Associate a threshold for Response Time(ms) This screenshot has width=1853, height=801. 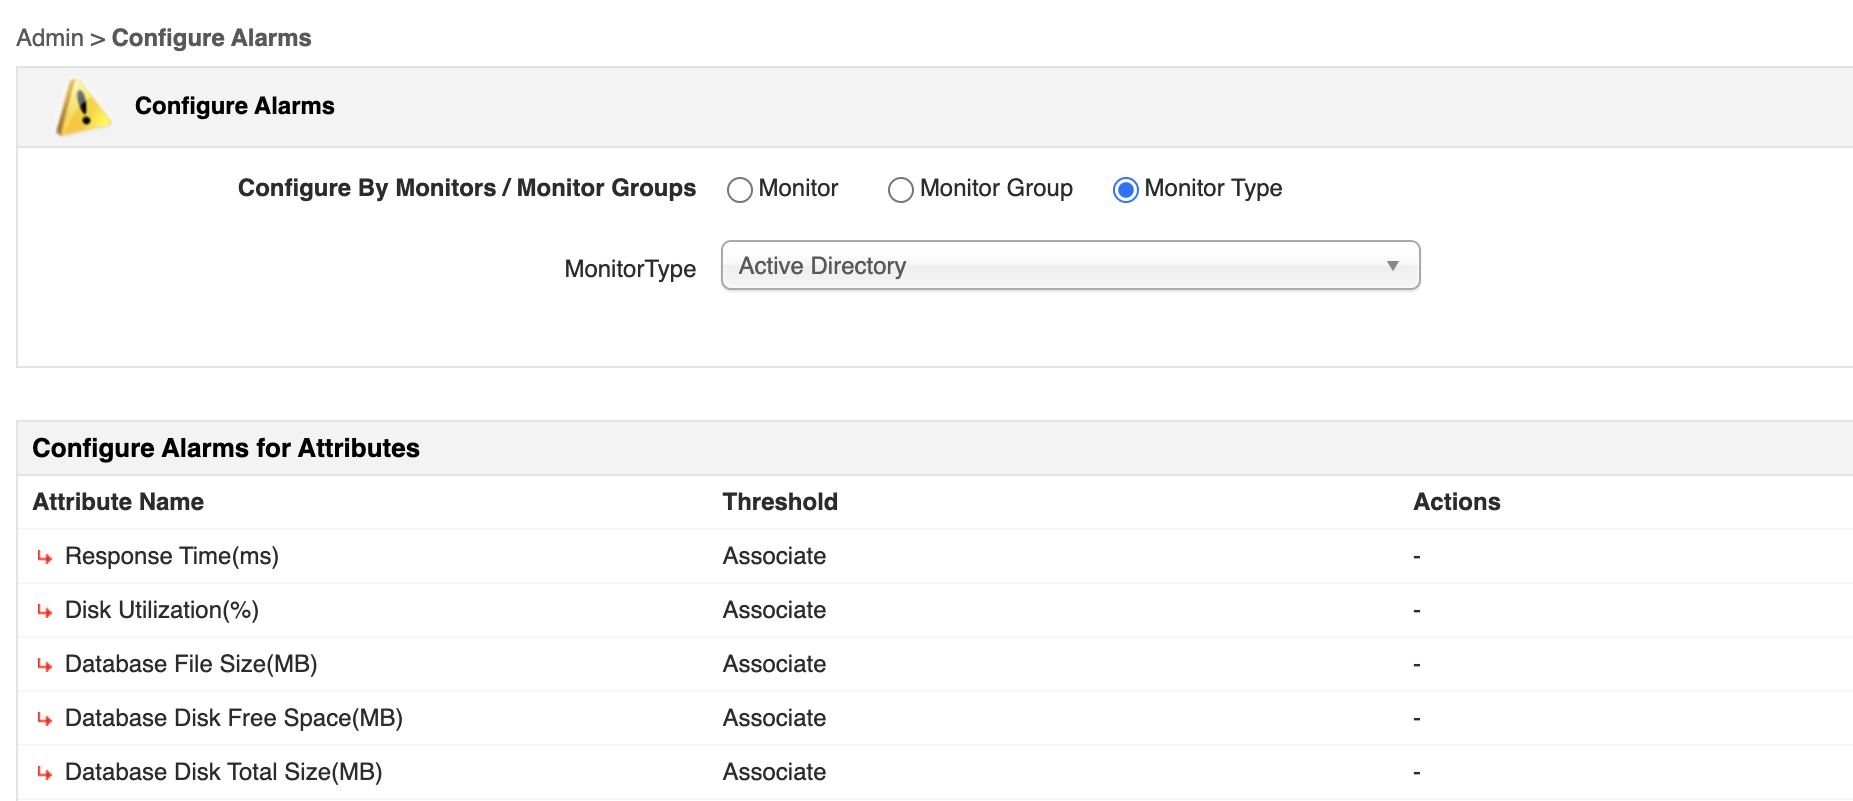pos(774,556)
